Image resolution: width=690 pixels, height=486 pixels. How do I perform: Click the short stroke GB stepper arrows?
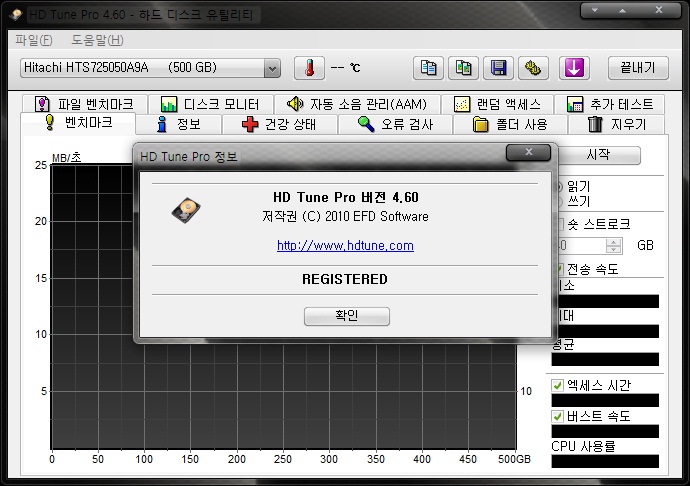coord(613,246)
